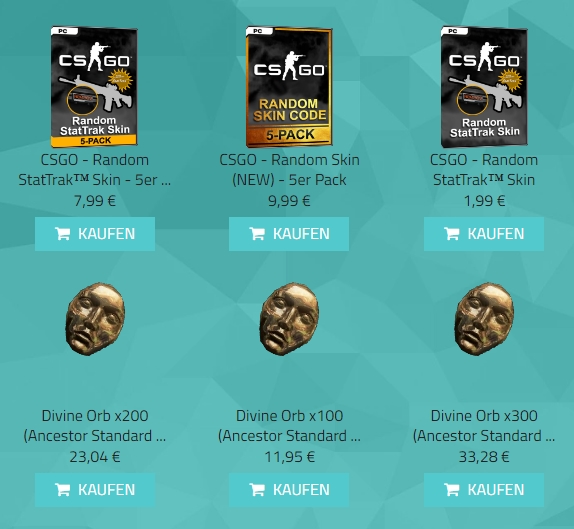The height and width of the screenshot is (529, 574).
Task: Click the KAUFEN text for the 23,04 € Divine Orb
Action: pyautogui.click(x=107, y=490)
